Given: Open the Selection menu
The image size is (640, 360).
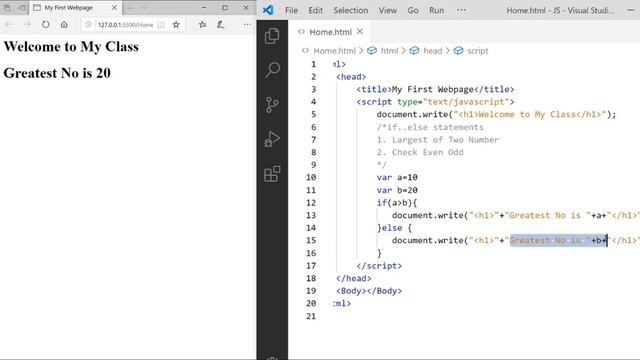Looking at the screenshot, I should (x=351, y=10).
